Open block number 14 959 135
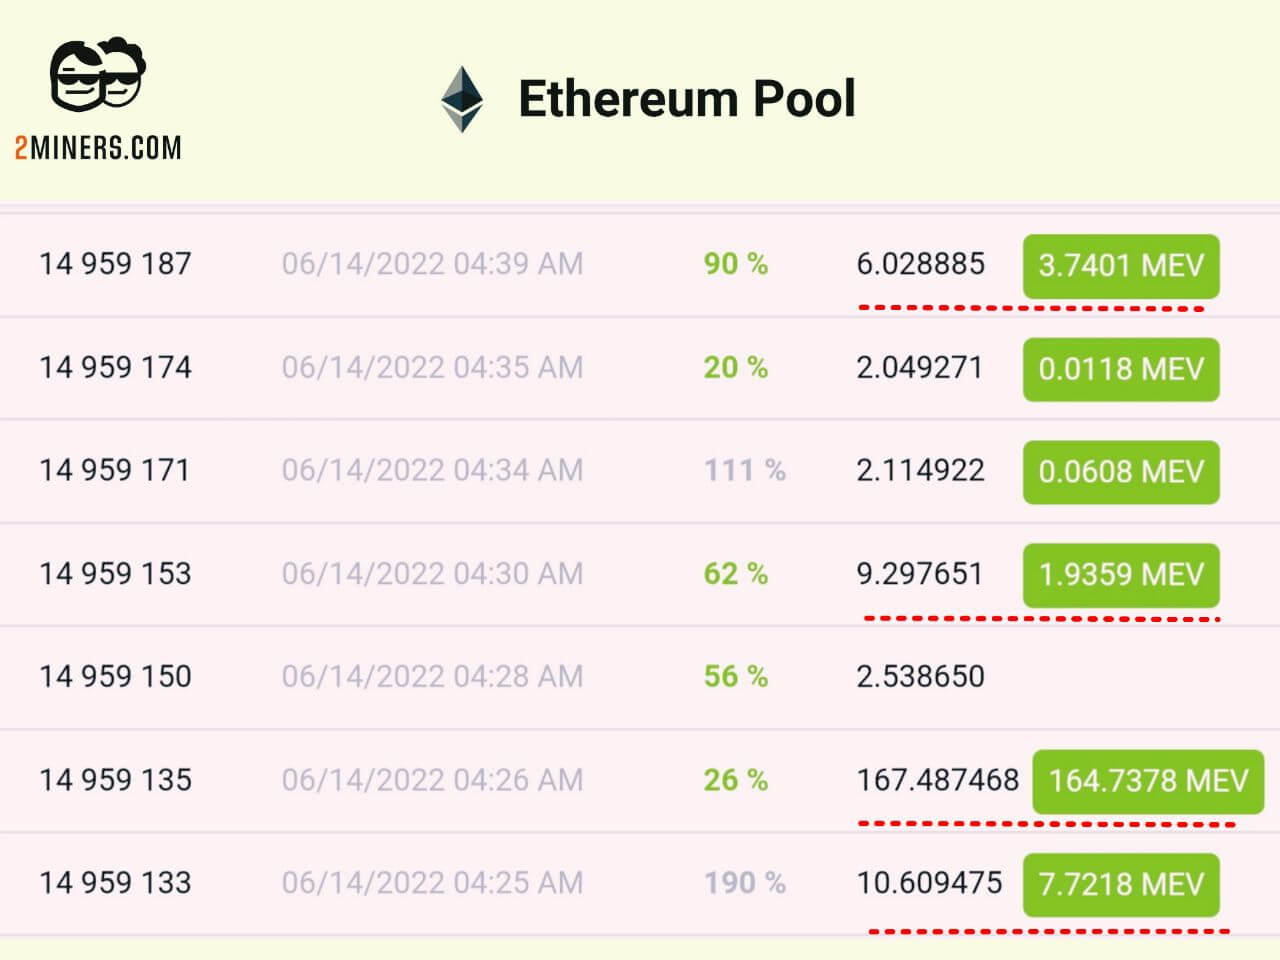Screen dimensions: 1280x960 tap(115, 779)
